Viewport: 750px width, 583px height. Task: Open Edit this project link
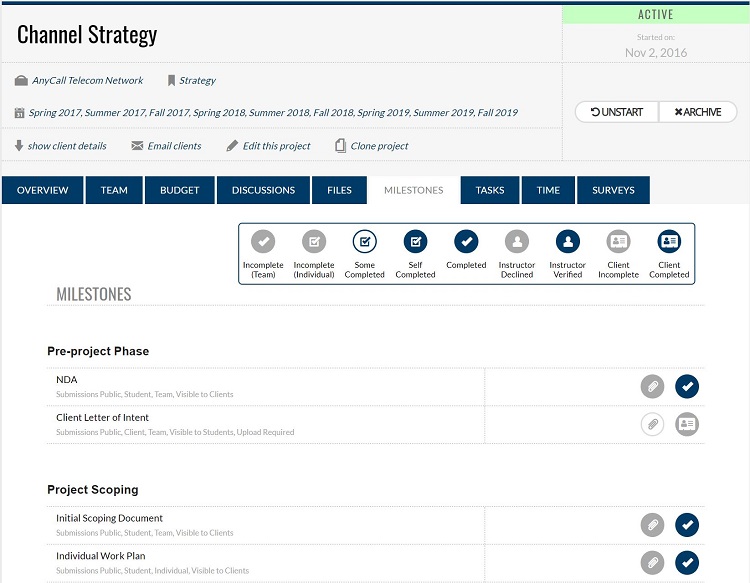coord(268,146)
